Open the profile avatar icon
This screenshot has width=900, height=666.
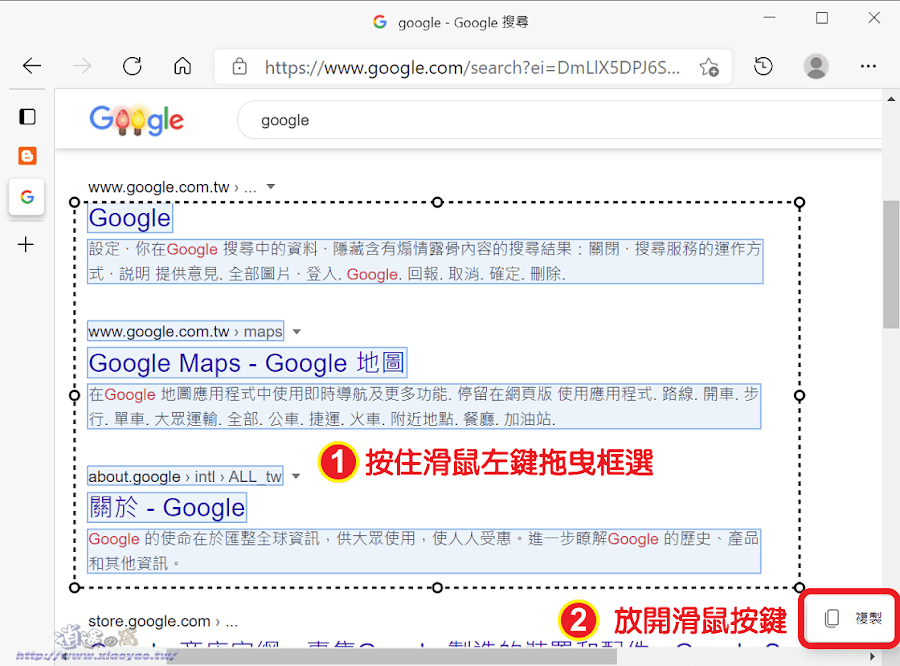coord(818,66)
